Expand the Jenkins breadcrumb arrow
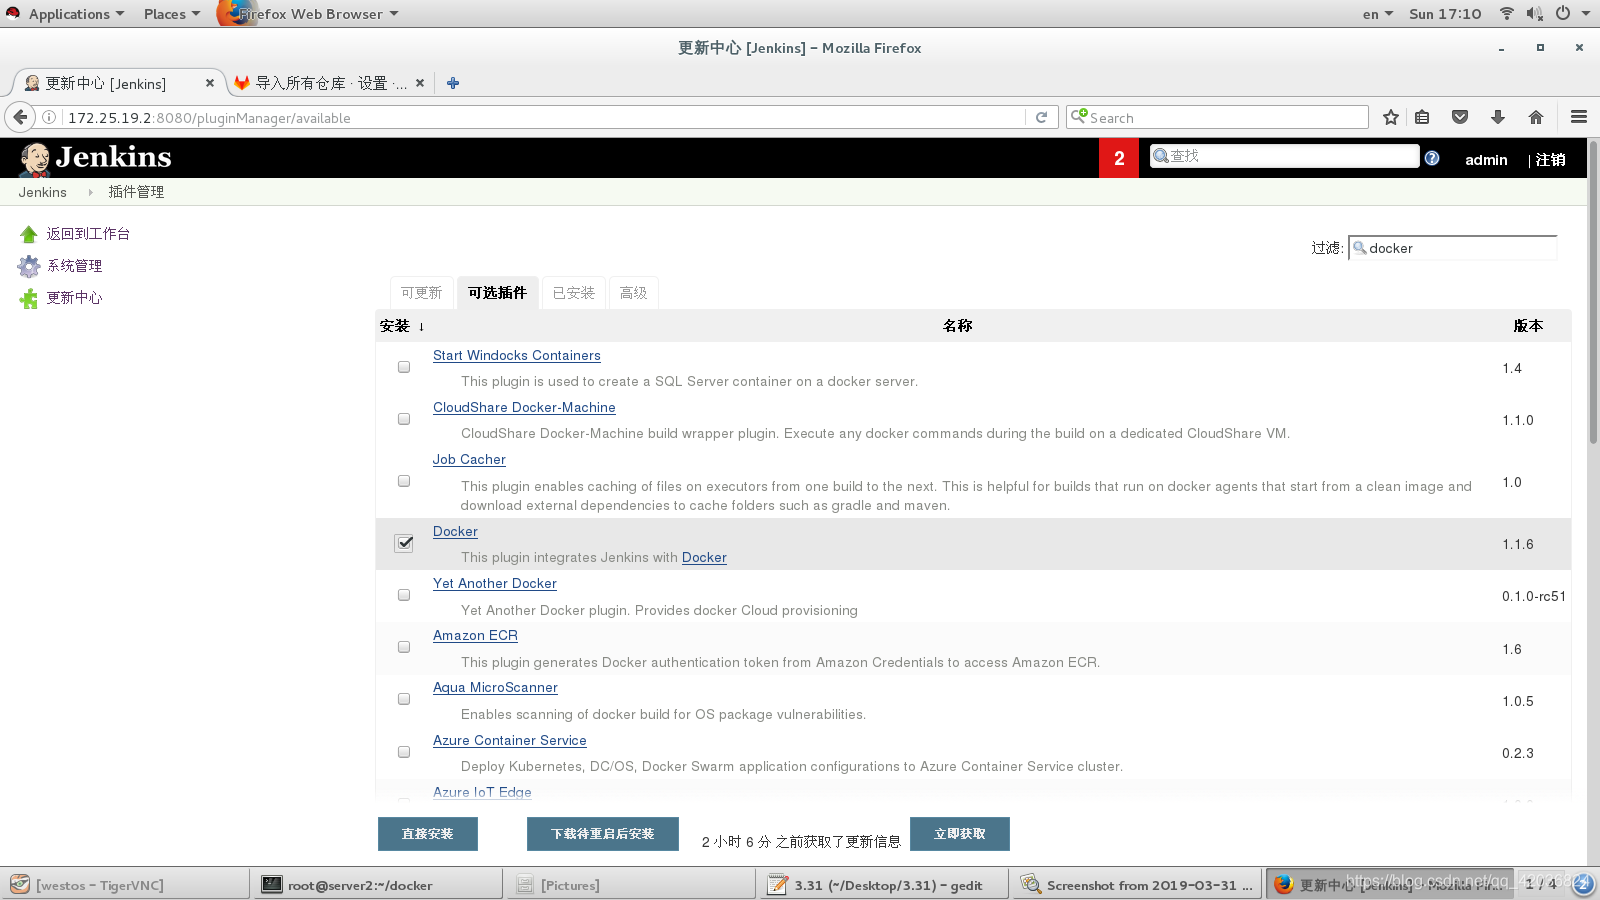The width and height of the screenshot is (1600, 900). tap(90, 192)
